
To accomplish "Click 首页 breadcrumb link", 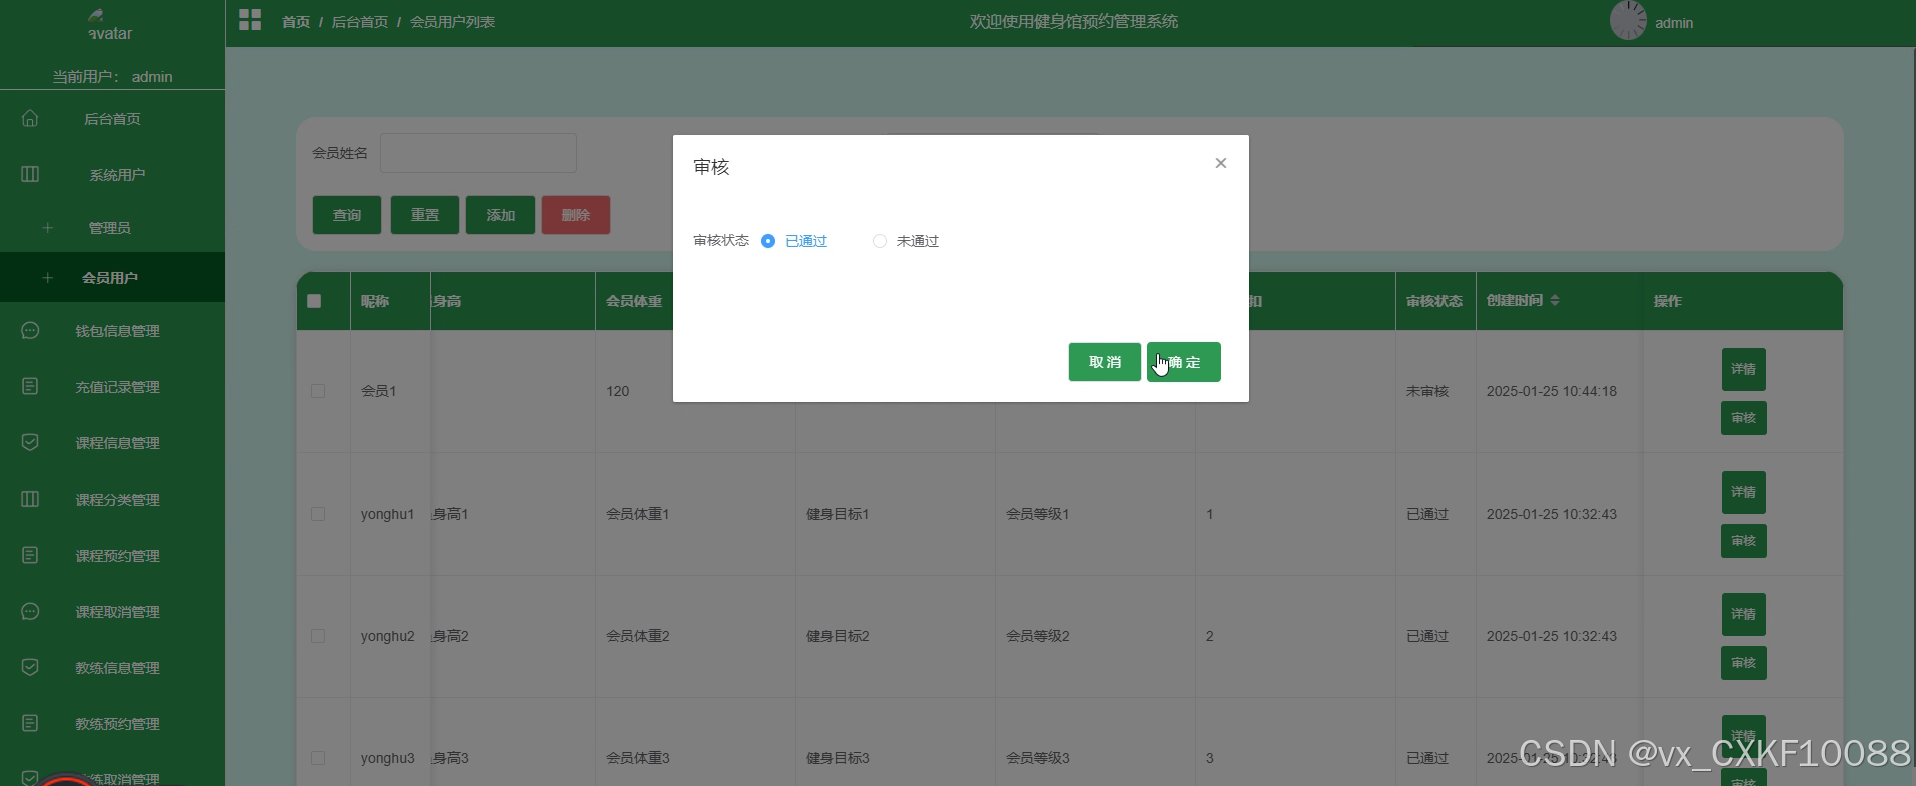I will point(296,22).
